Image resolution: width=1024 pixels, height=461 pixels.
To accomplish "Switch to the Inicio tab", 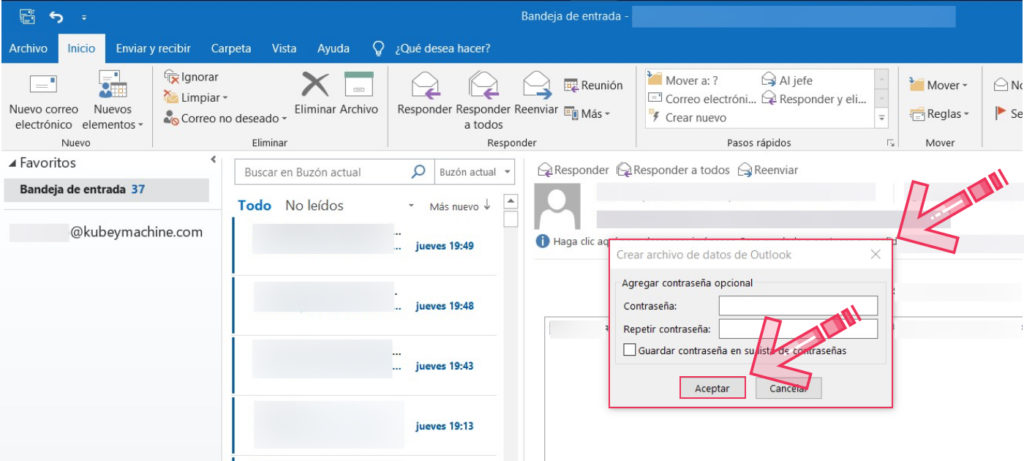I will 81,48.
